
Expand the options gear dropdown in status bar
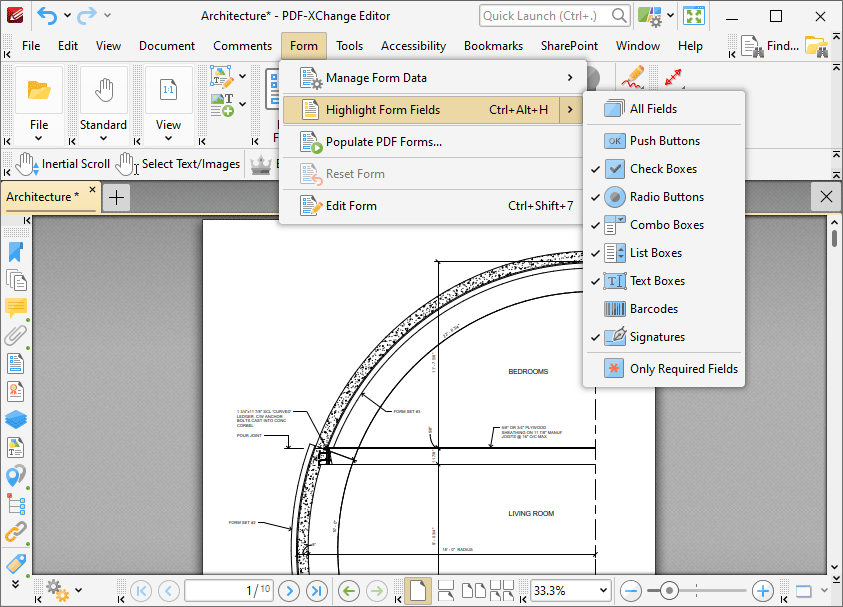[78, 590]
